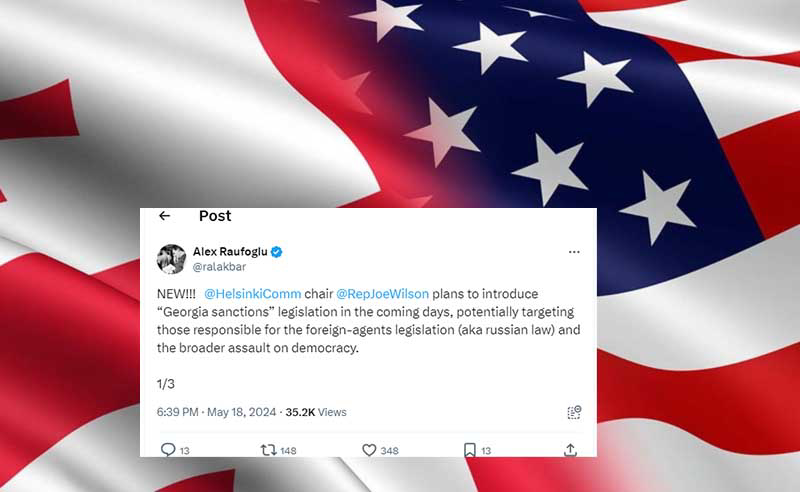Screen dimensions: 800x492
Task: Click the blue verified checkmark badge
Action: click(x=277, y=252)
